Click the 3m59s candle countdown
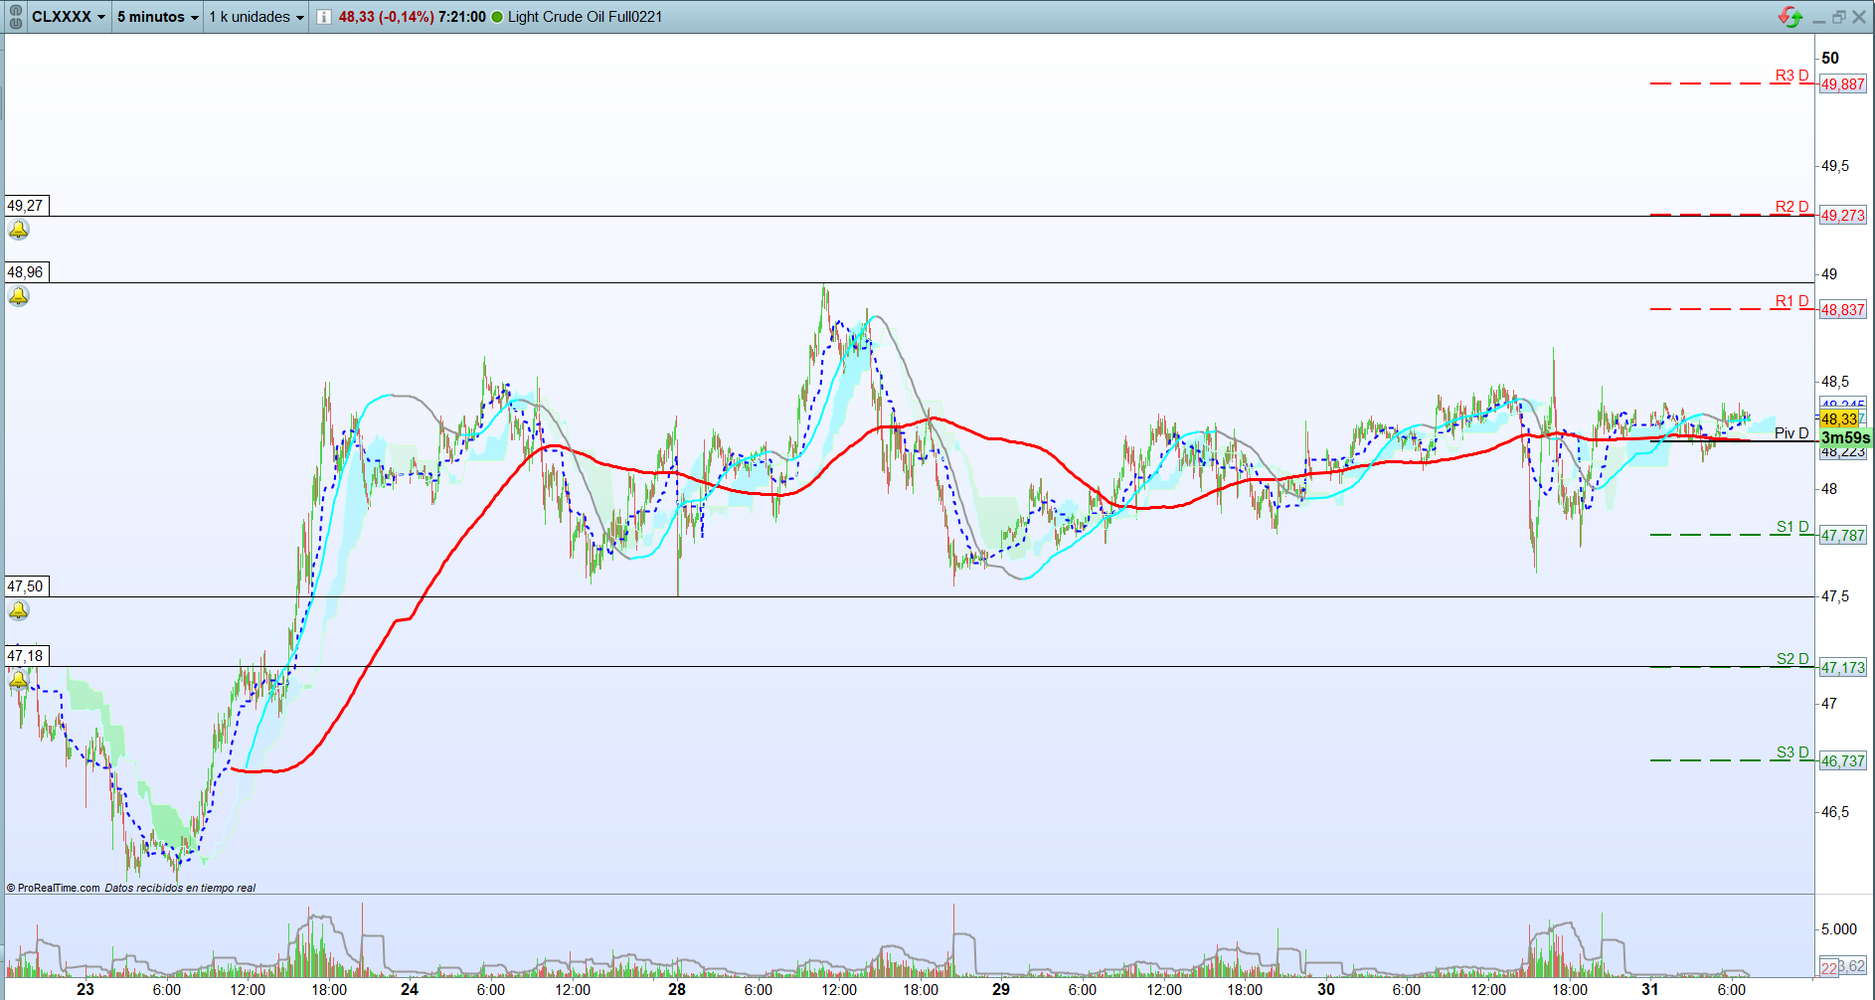Screen dimensions: 1875x1000 click(x=1845, y=438)
